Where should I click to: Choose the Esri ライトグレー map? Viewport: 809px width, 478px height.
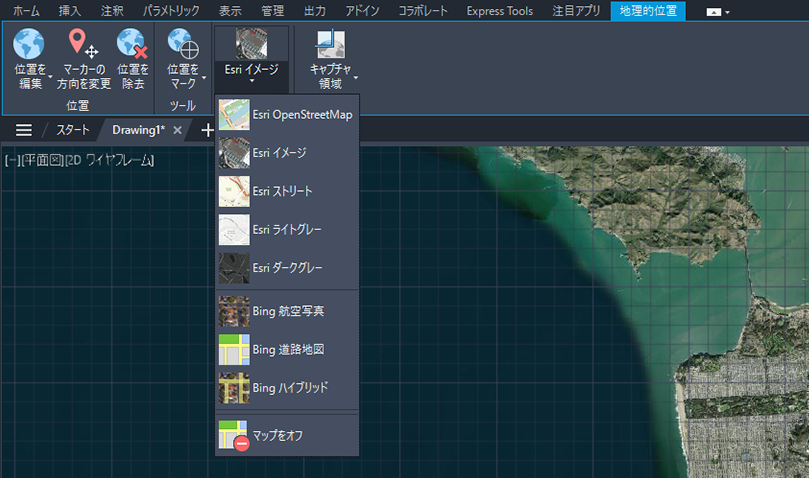[x=287, y=229]
